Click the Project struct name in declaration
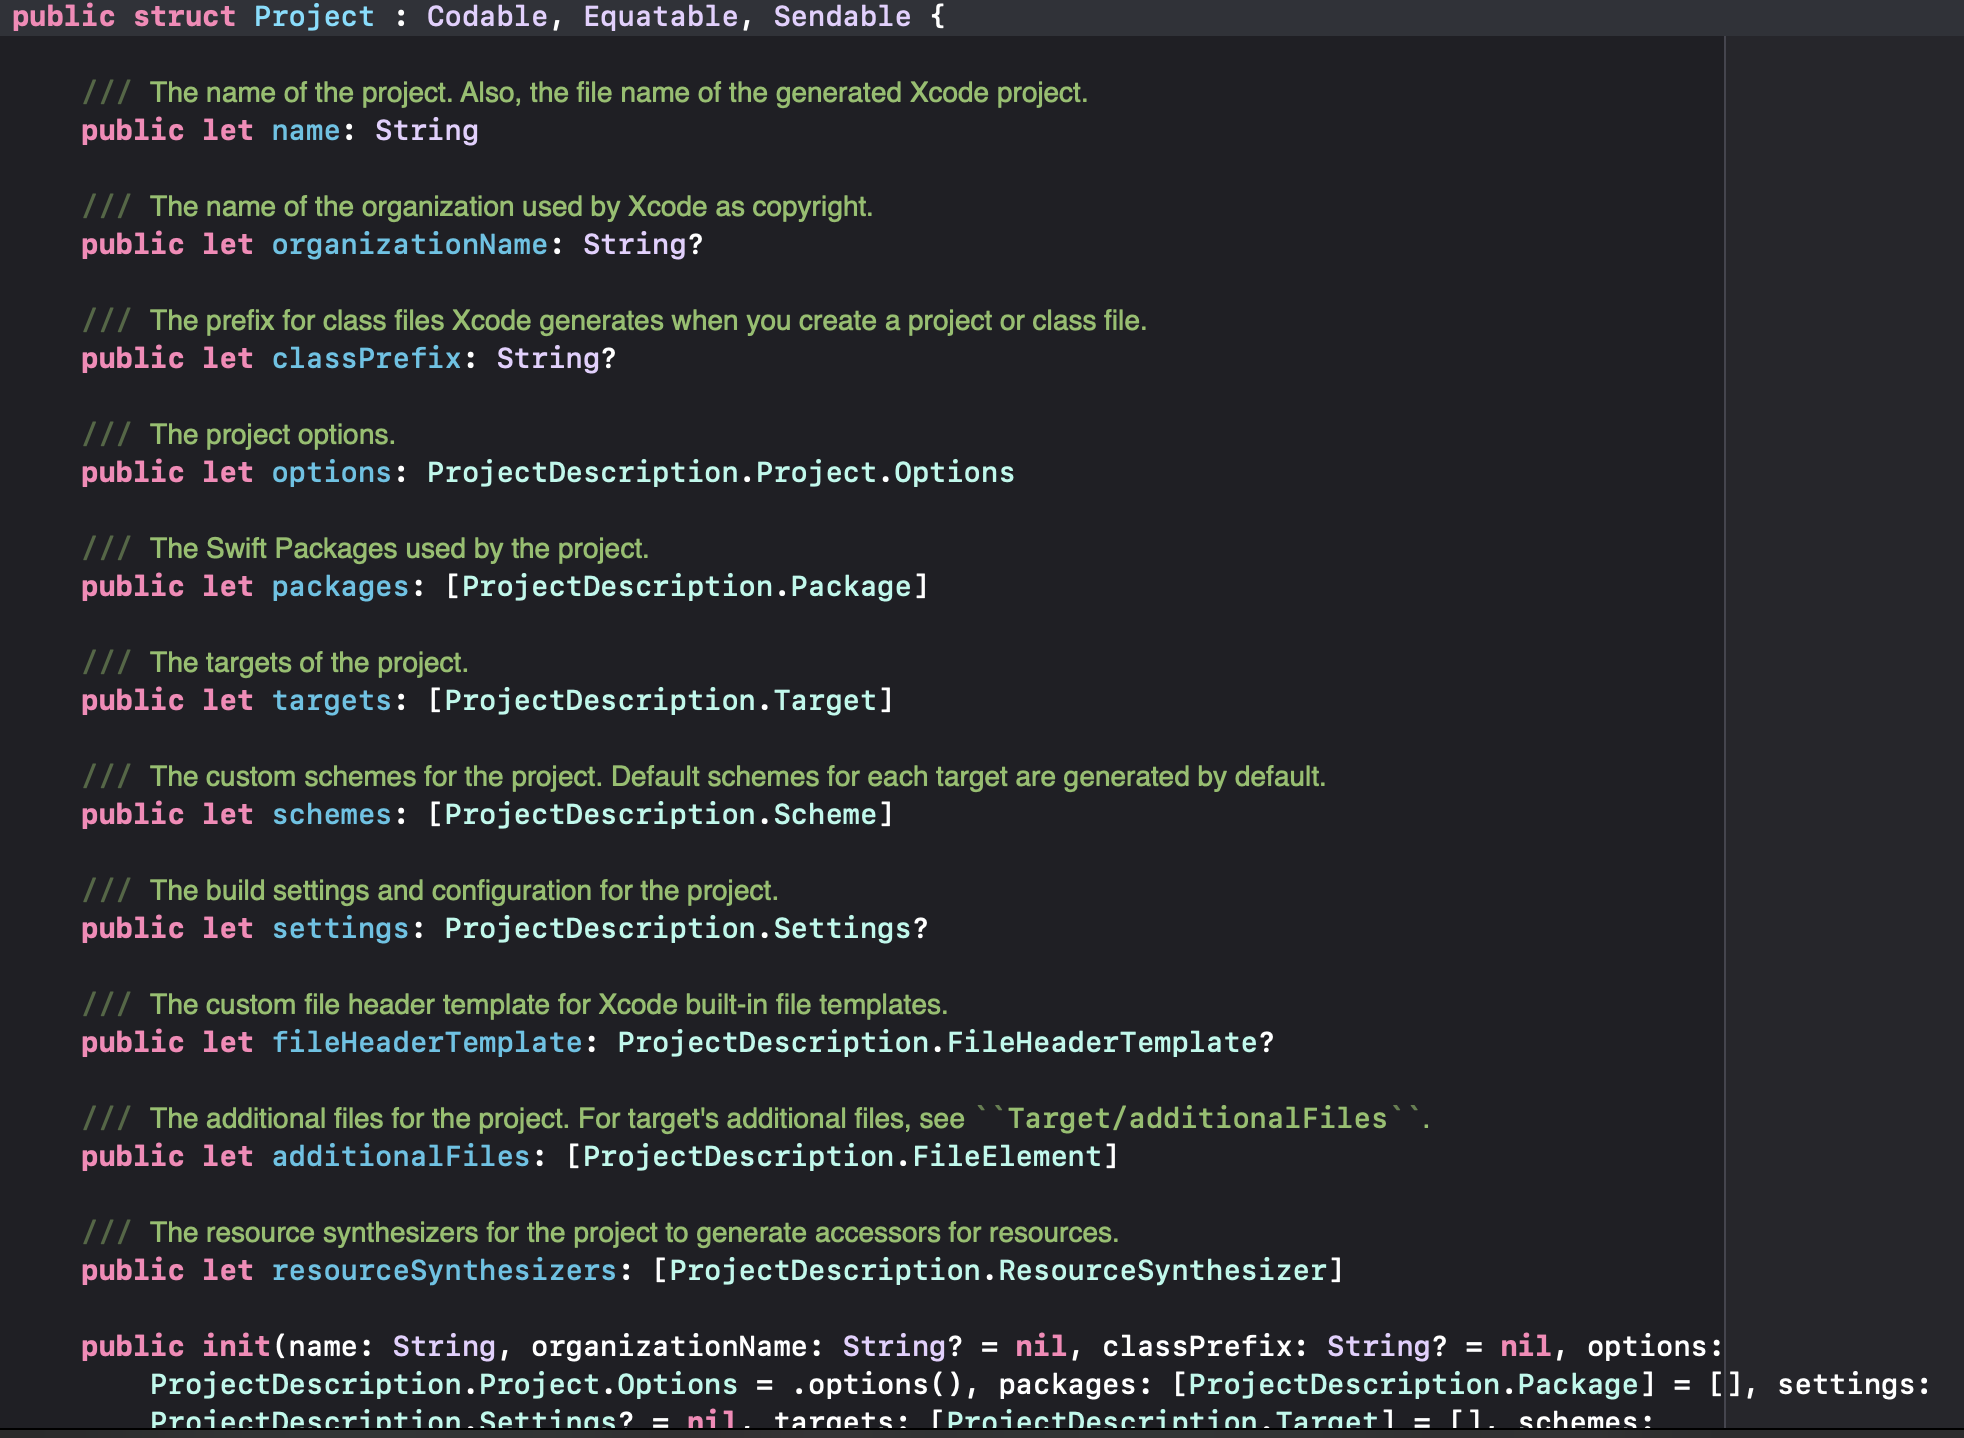The width and height of the screenshot is (1964, 1438). [313, 17]
